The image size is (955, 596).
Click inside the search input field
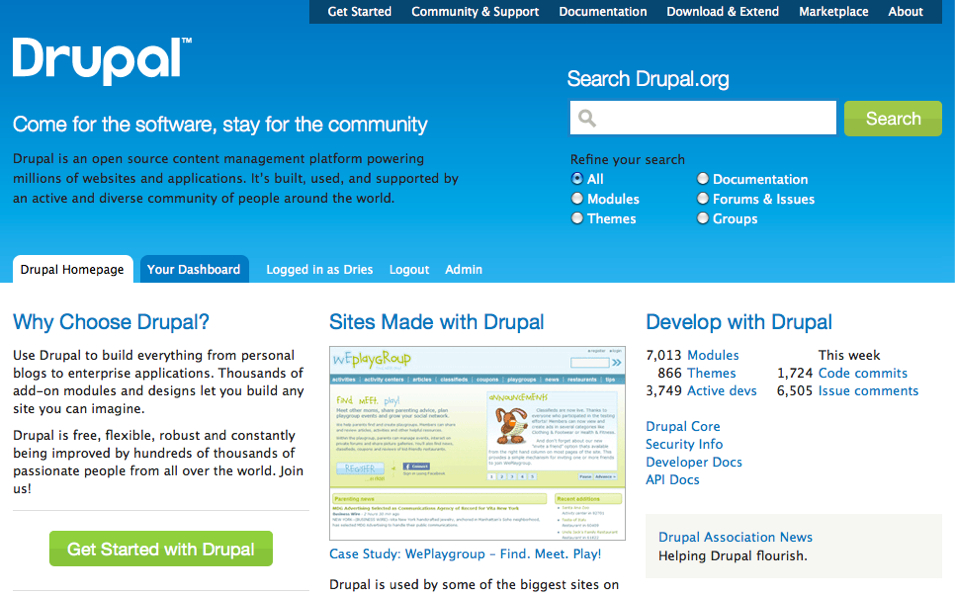(x=700, y=117)
